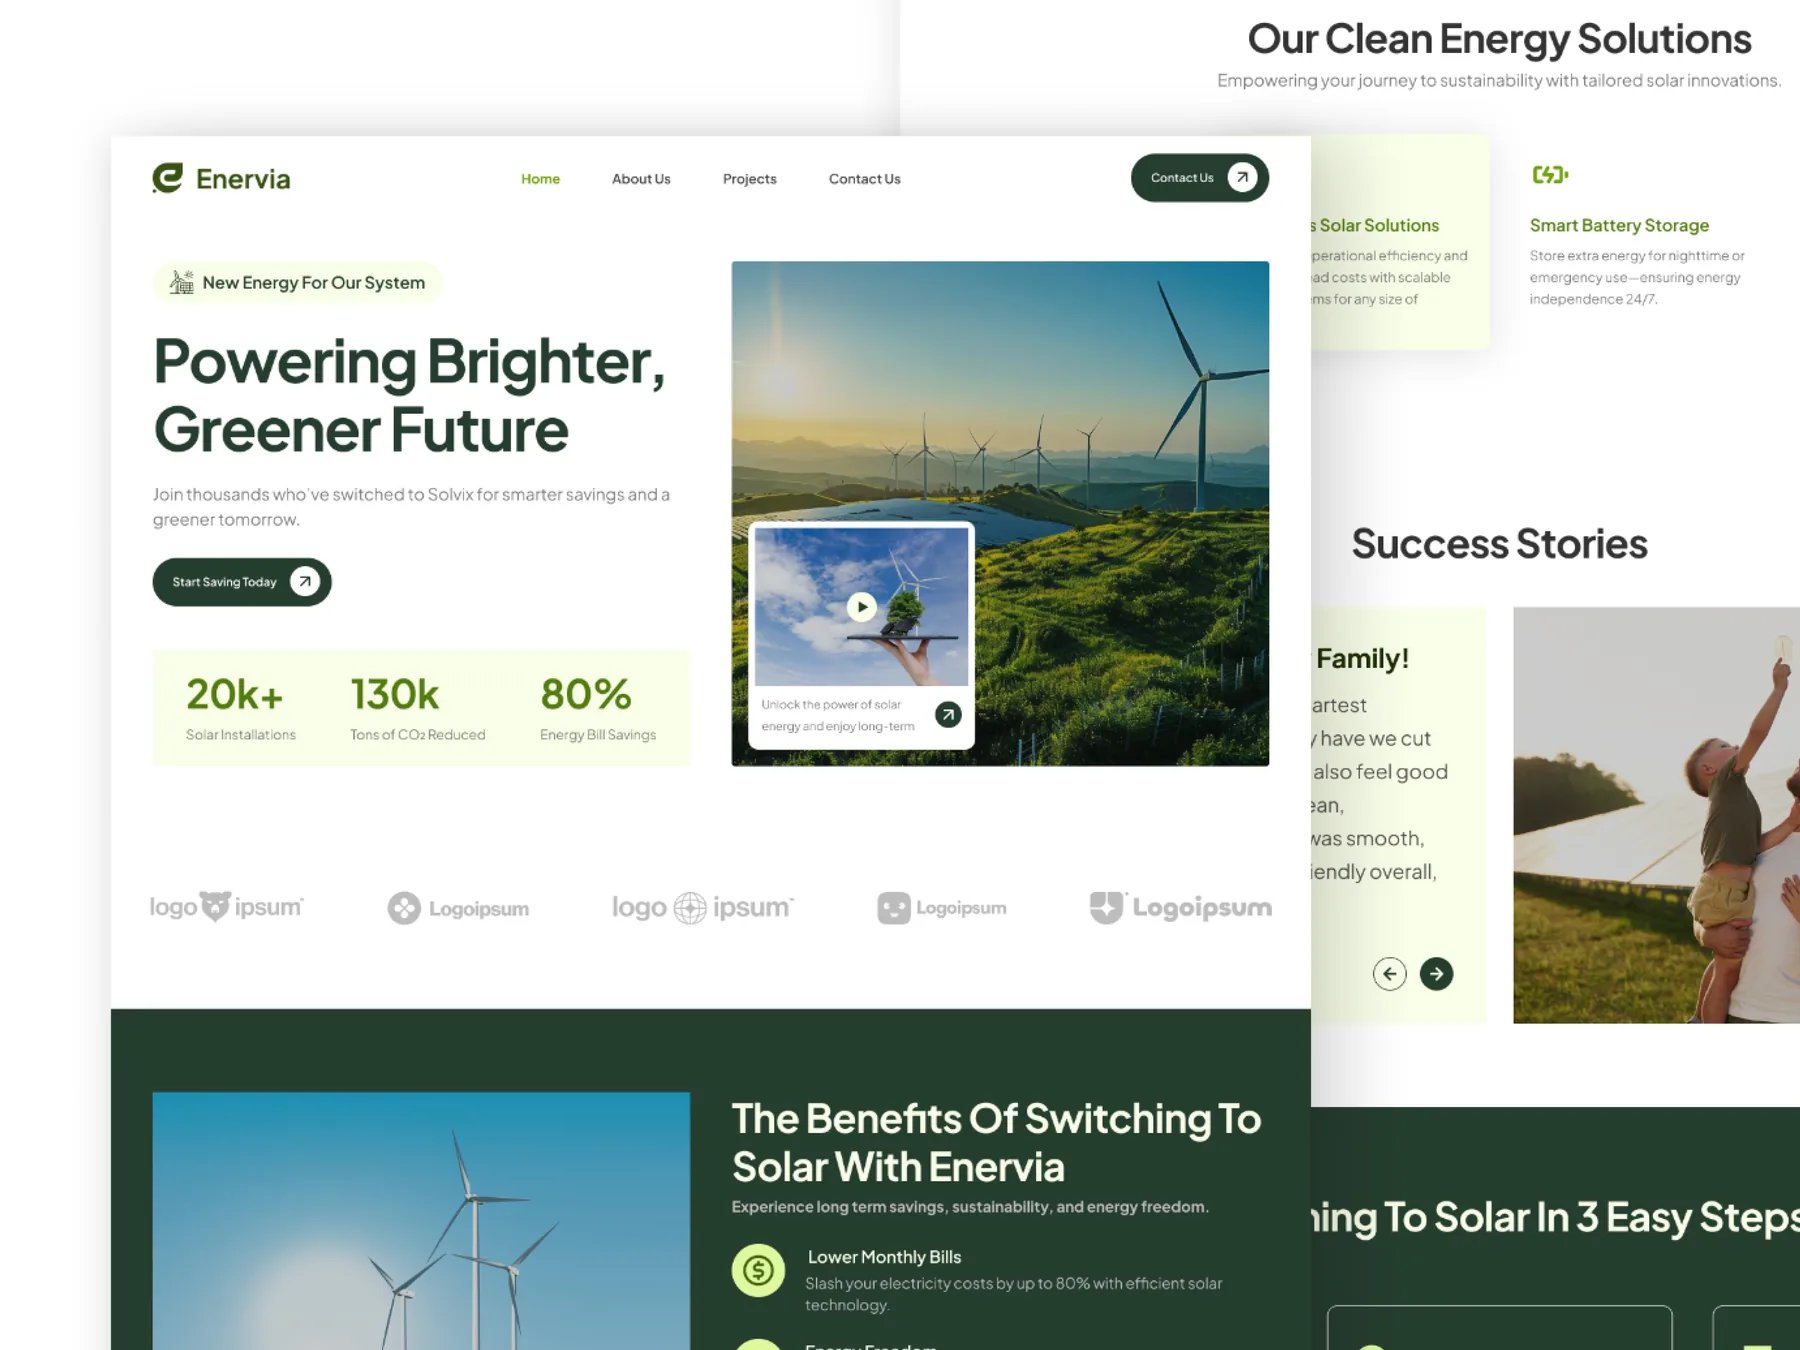The width and height of the screenshot is (1800, 1350).
Task: Click the 80% Energy Bill Savings stat
Action: (x=598, y=708)
